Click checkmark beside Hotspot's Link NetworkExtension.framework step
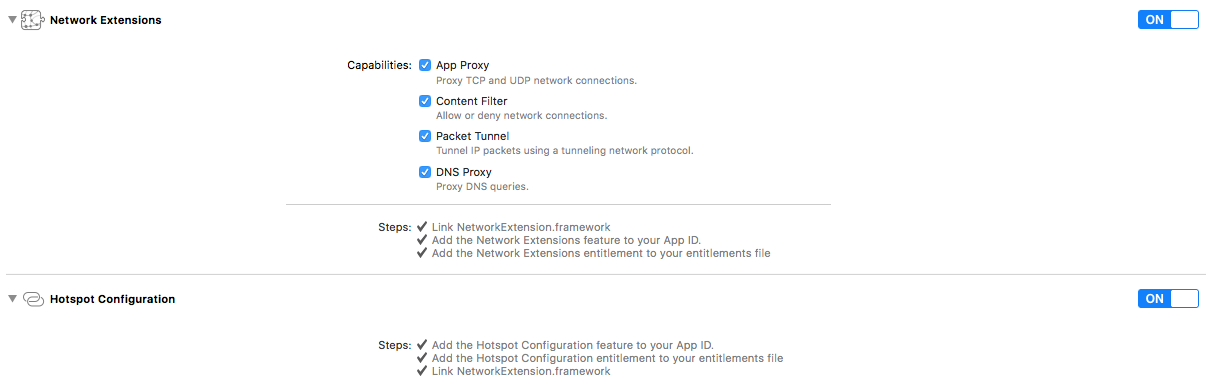 (422, 371)
